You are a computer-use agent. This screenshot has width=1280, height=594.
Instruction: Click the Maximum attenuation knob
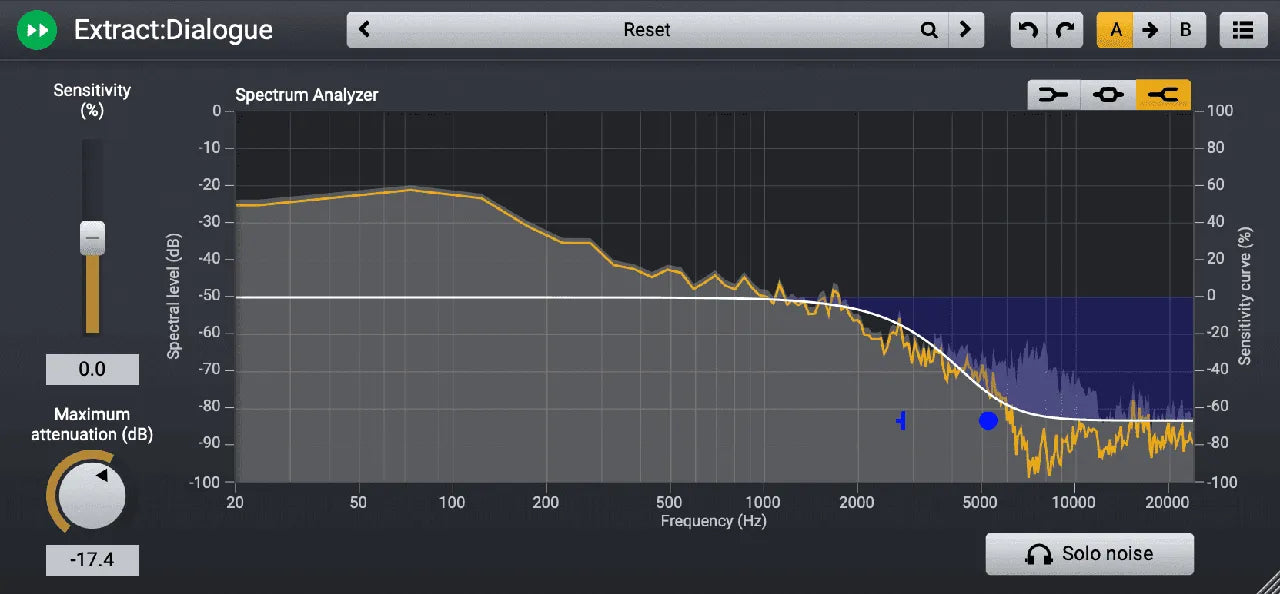coord(92,494)
